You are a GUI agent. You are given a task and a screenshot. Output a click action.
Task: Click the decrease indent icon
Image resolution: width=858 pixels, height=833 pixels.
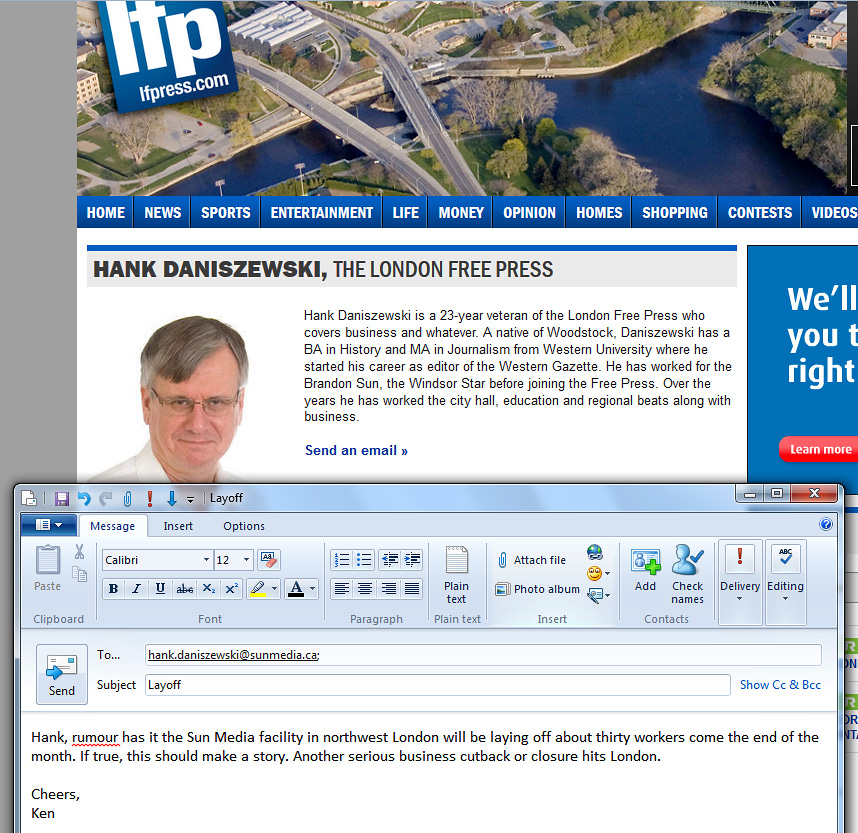point(390,559)
